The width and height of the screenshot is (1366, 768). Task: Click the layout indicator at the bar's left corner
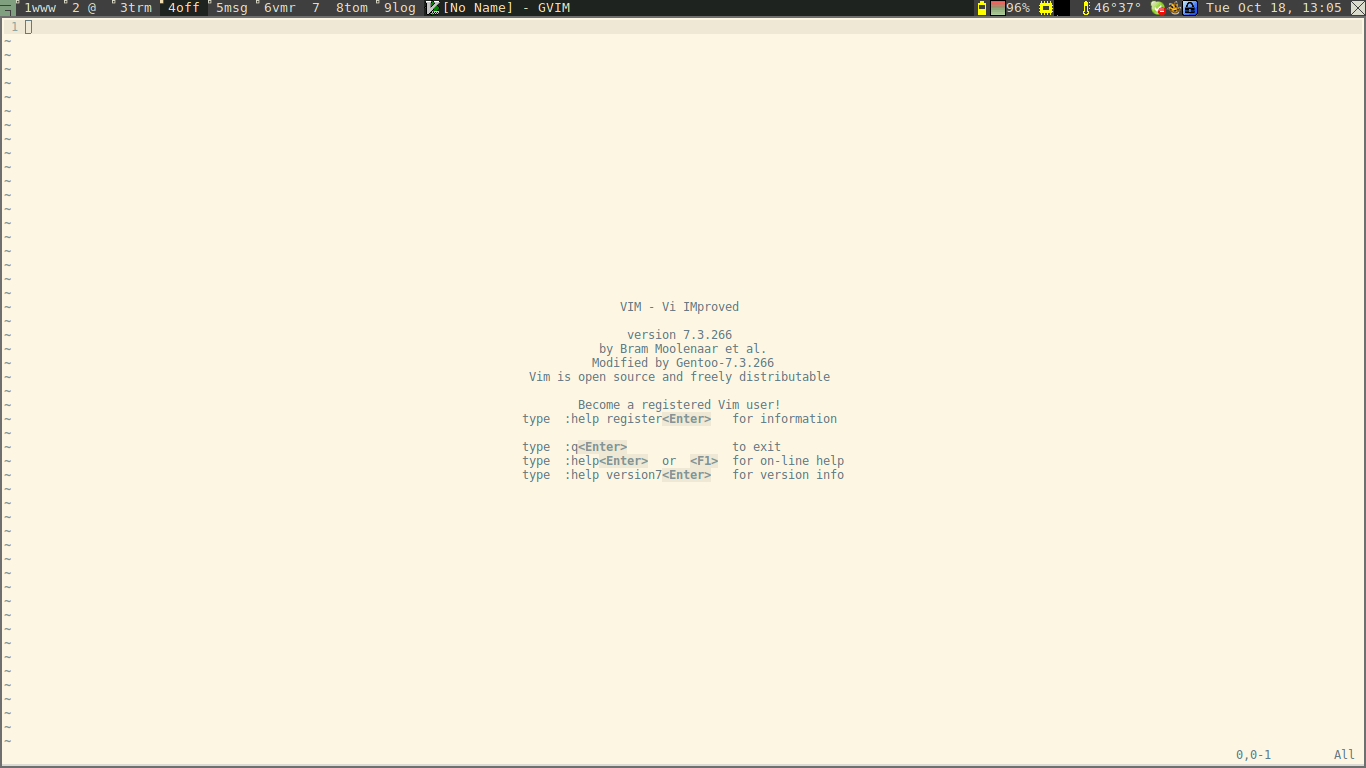point(10,8)
